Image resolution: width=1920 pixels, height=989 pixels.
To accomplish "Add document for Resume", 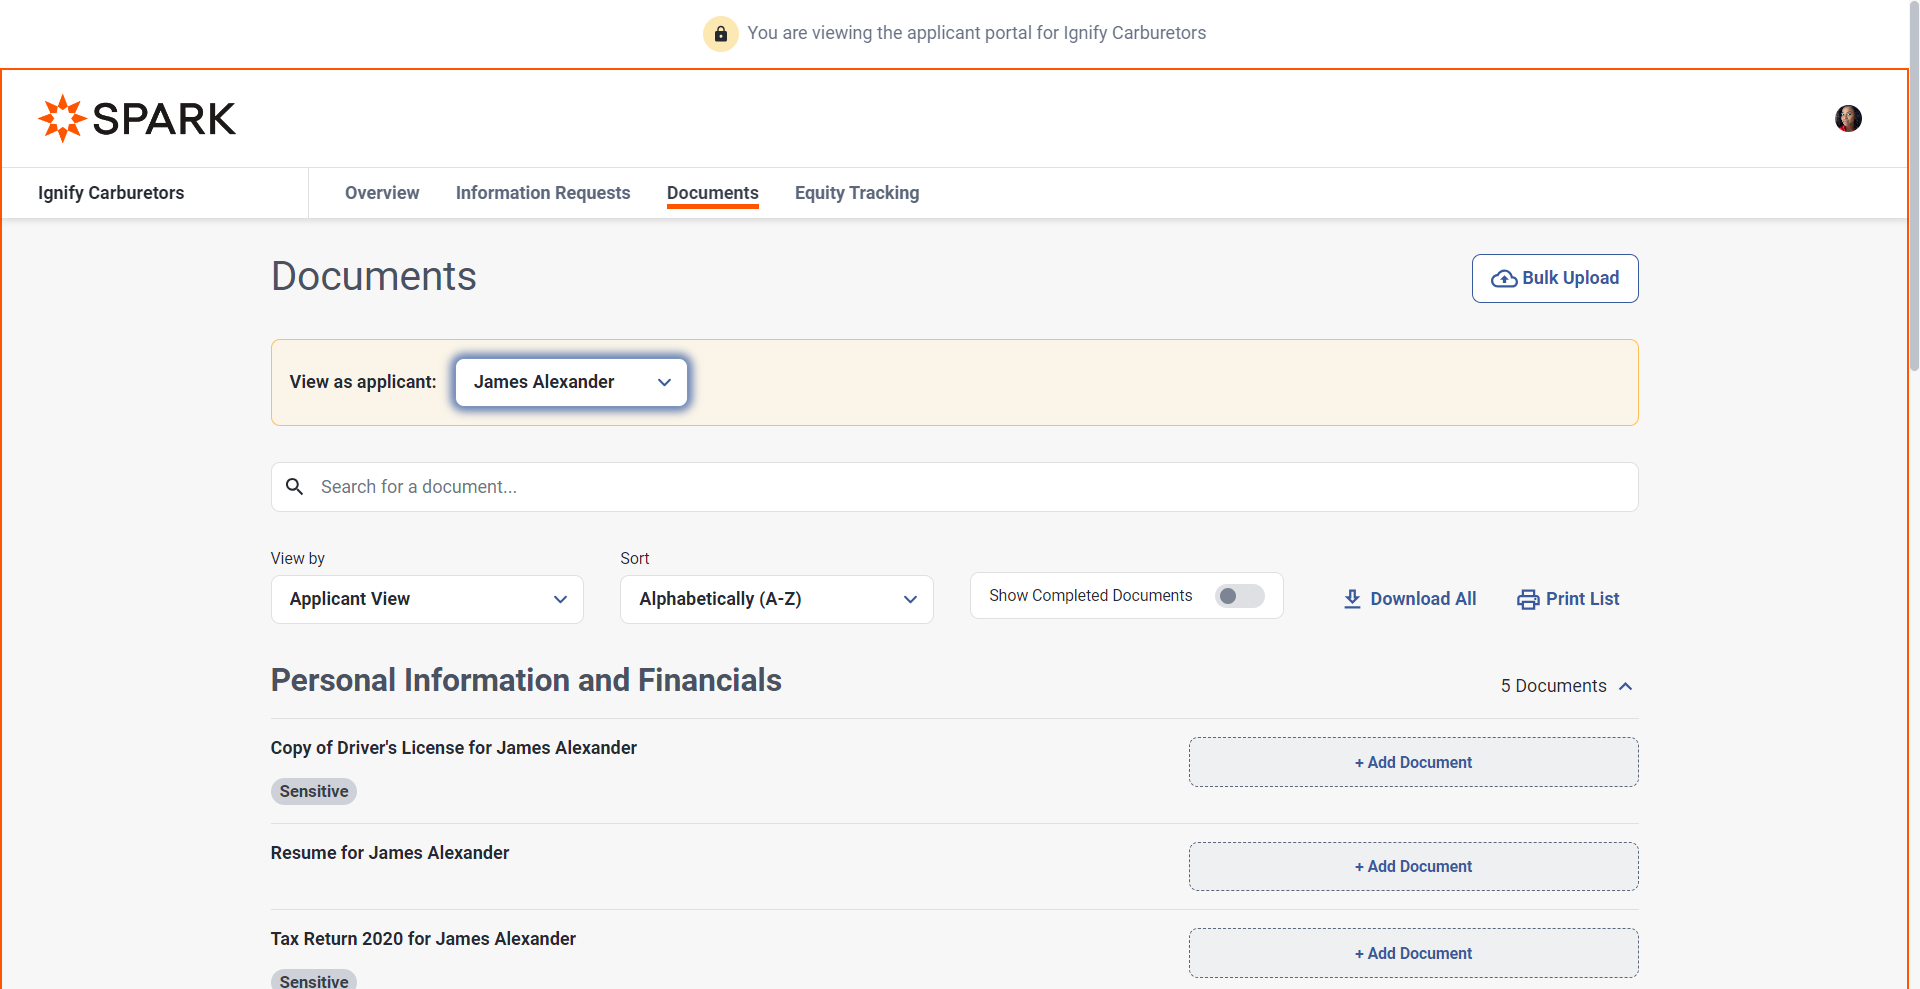I will click(1413, 866).
